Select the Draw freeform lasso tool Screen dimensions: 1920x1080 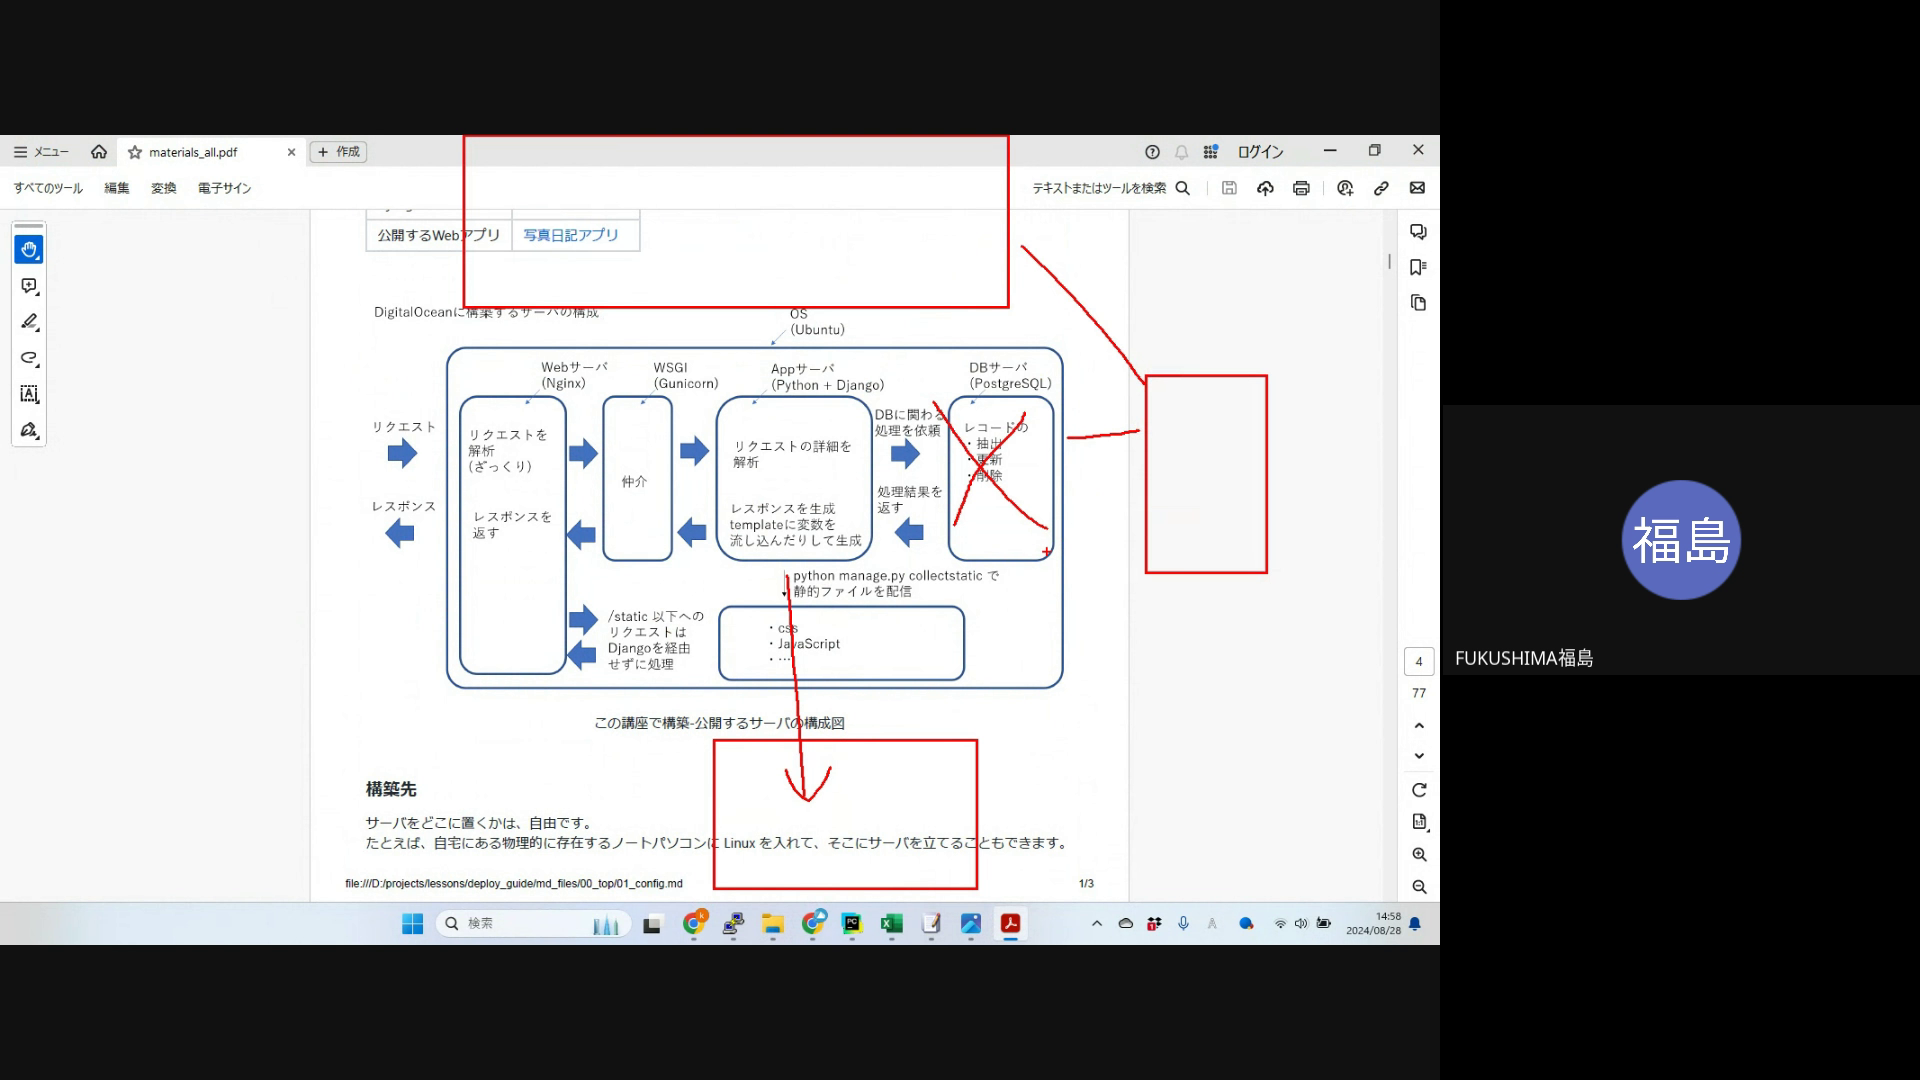click(x=29, y=358)
